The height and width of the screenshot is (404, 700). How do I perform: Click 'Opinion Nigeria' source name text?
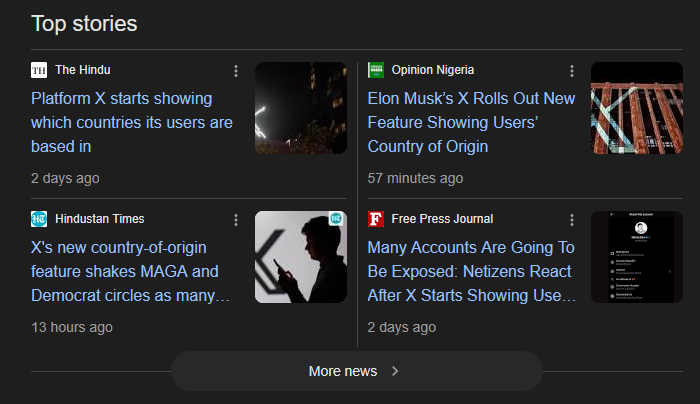[x=433, y=70]
